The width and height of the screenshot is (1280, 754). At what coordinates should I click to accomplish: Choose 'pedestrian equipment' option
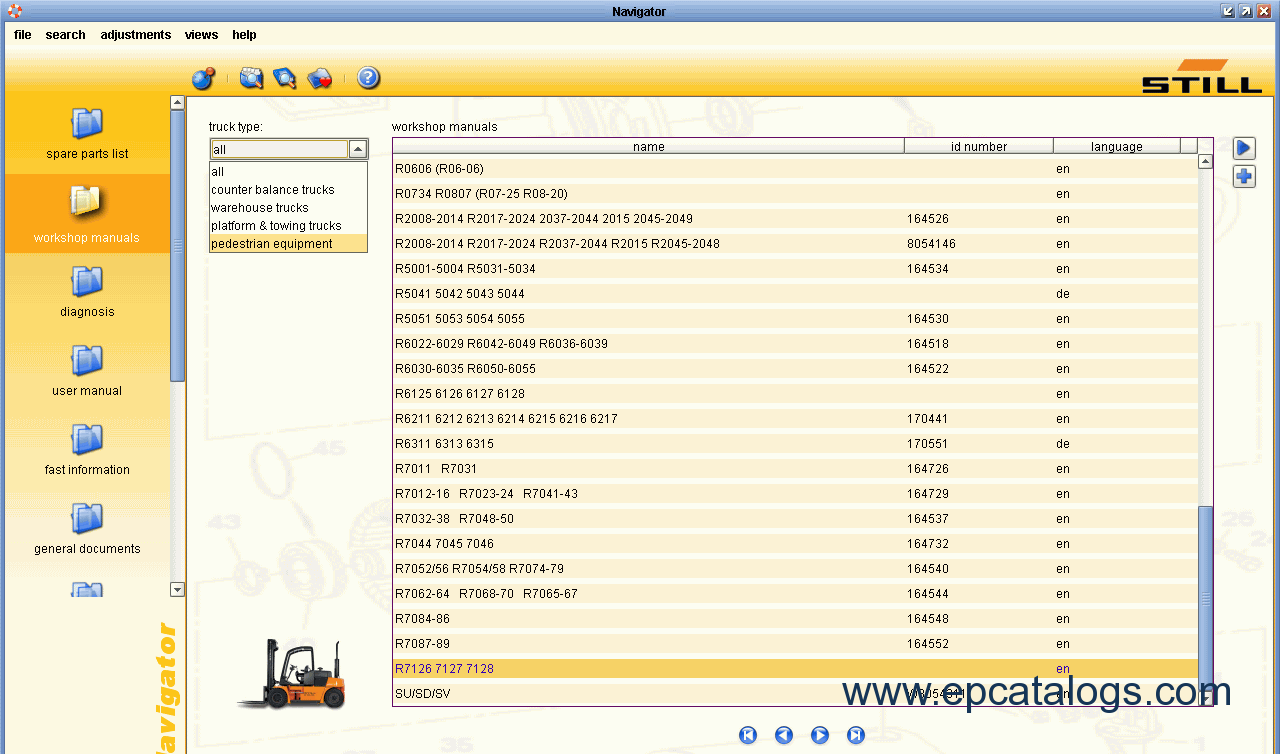click(x=288, y=244)
